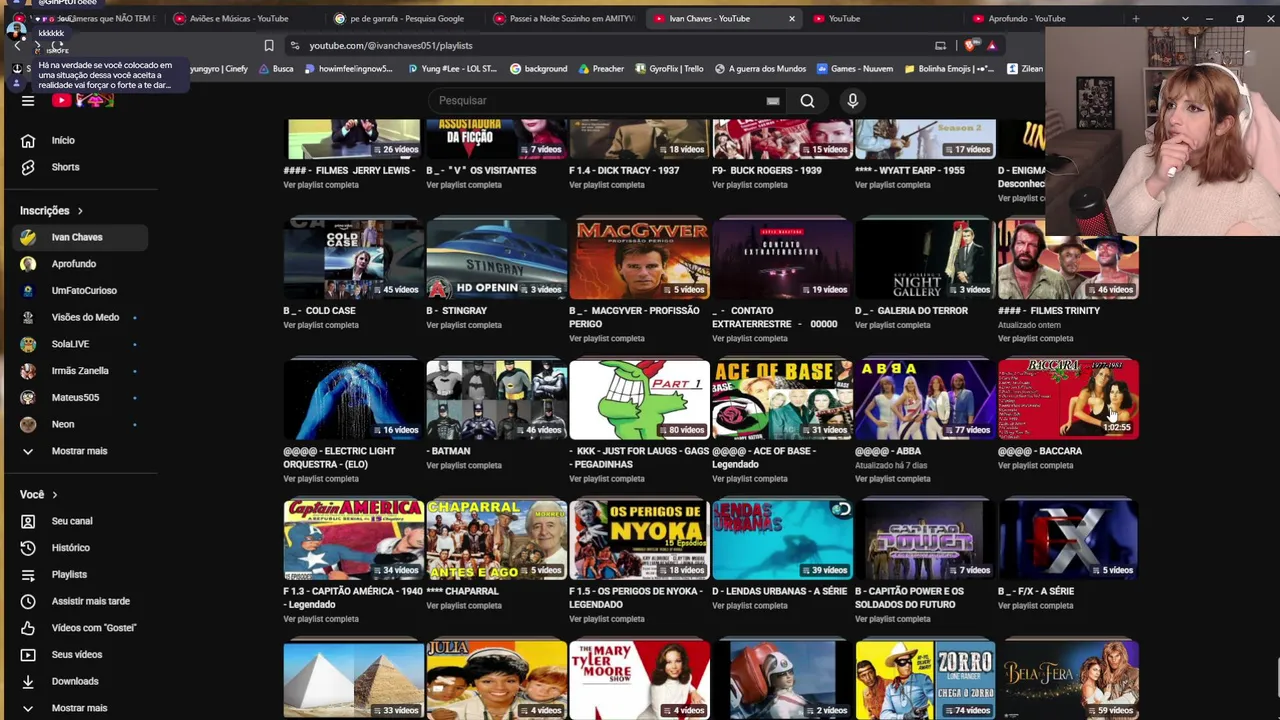Close the Ivan Chaves - YouTube tab

(791, 18)
